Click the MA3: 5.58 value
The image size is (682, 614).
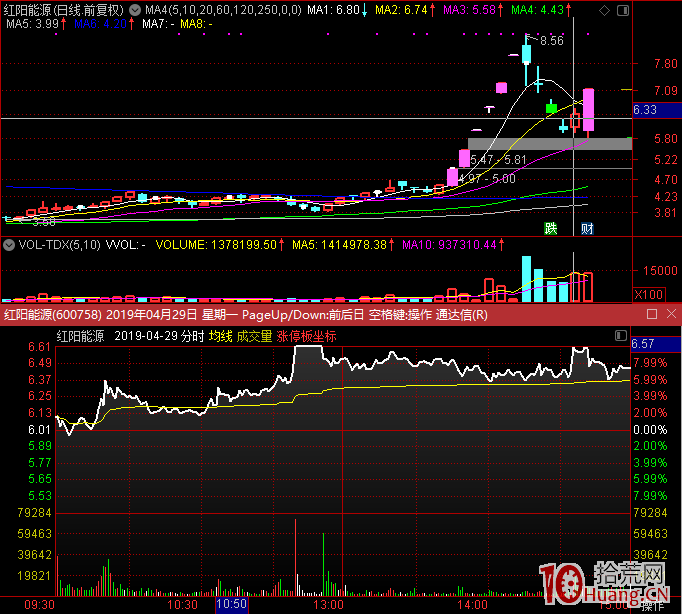tap(469, 10)
